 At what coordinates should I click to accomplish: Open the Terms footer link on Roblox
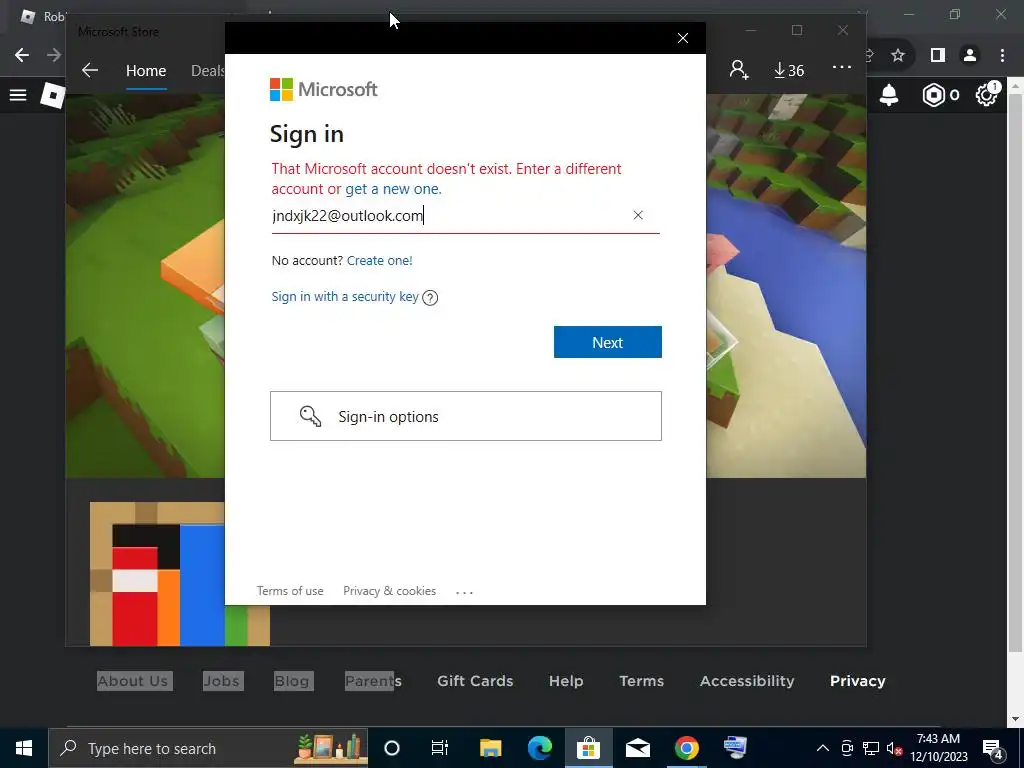click(x=641, y=680)
